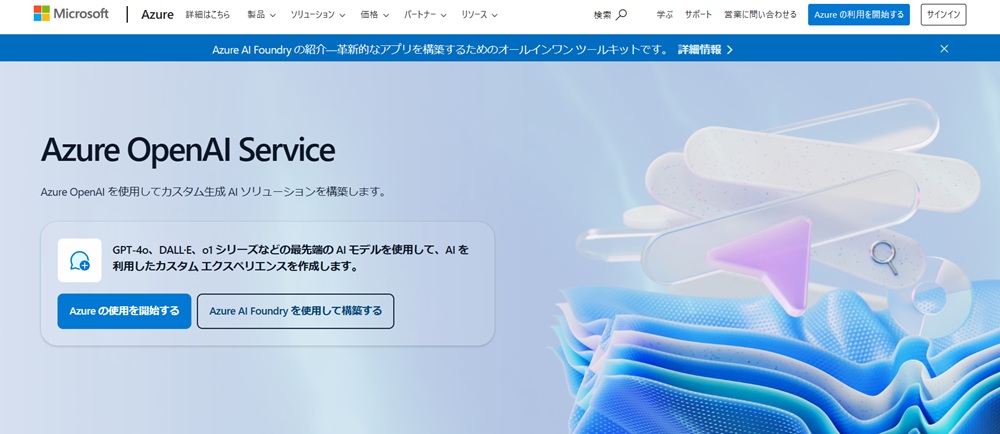Click the GPT-4o, DALL·E description text
Screen dimensions: 1000x434
[x=290, y=258]
